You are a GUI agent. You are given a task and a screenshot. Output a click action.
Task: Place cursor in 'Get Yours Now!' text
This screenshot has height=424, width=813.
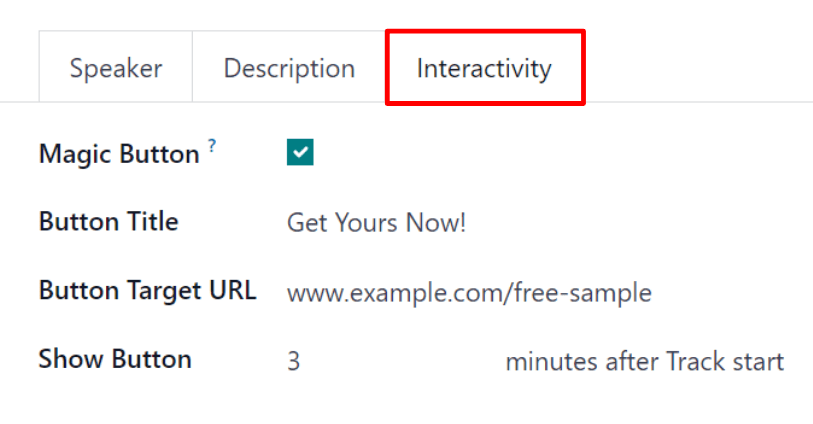376,222
